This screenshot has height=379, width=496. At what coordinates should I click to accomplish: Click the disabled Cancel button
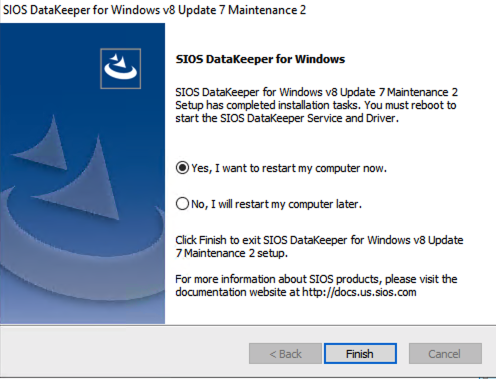coord(445,353)
